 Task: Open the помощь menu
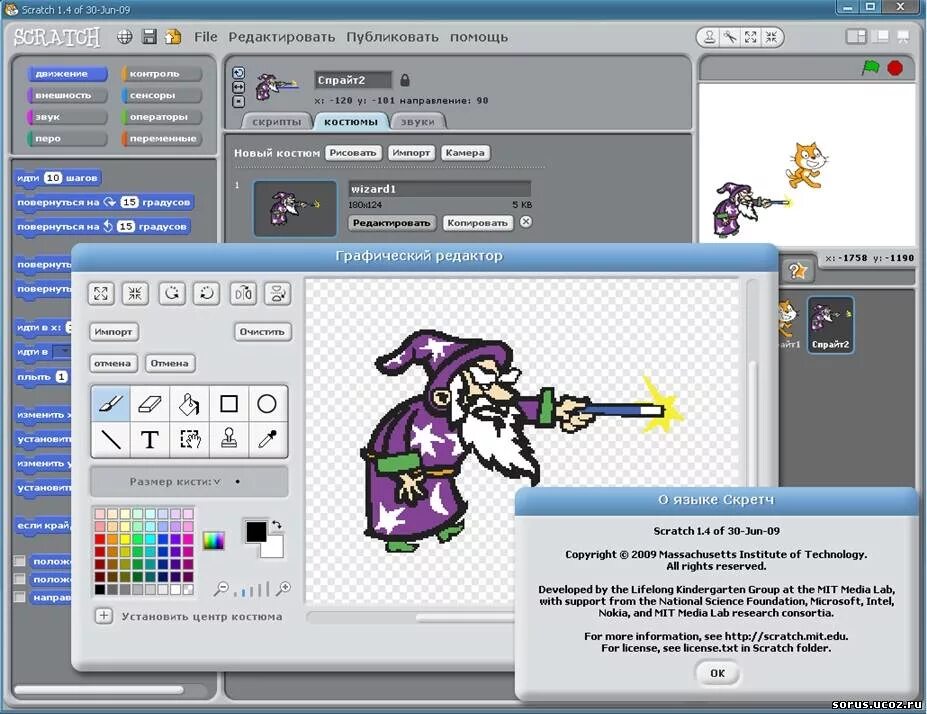coord(477,36)
